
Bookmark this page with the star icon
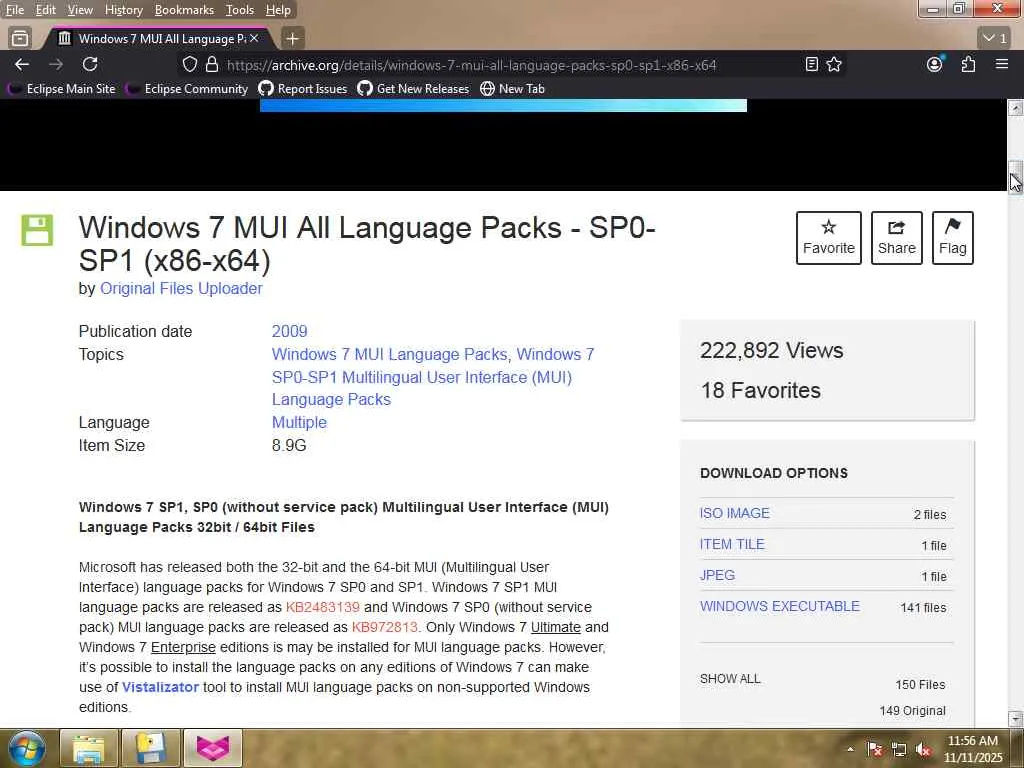(834, 64)
